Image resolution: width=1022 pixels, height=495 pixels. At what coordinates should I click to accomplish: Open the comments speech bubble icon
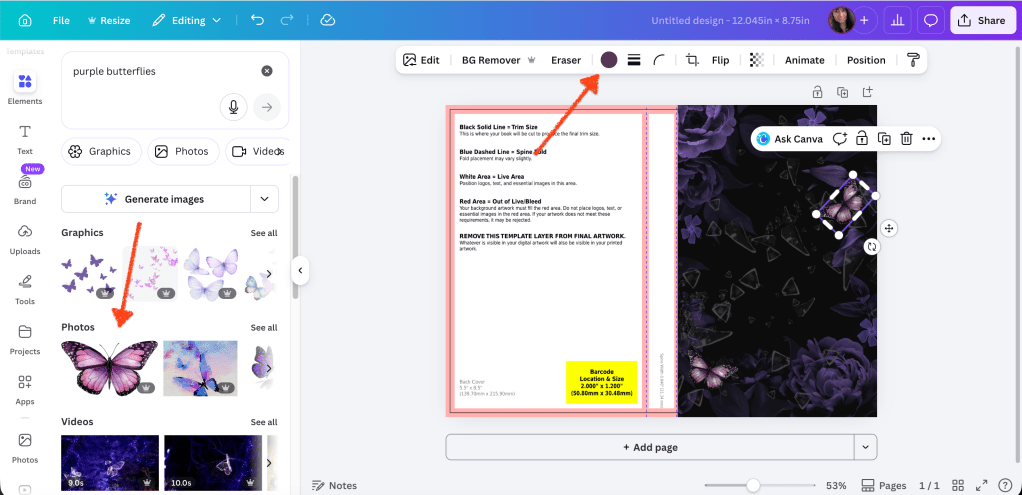pos(931,20)
